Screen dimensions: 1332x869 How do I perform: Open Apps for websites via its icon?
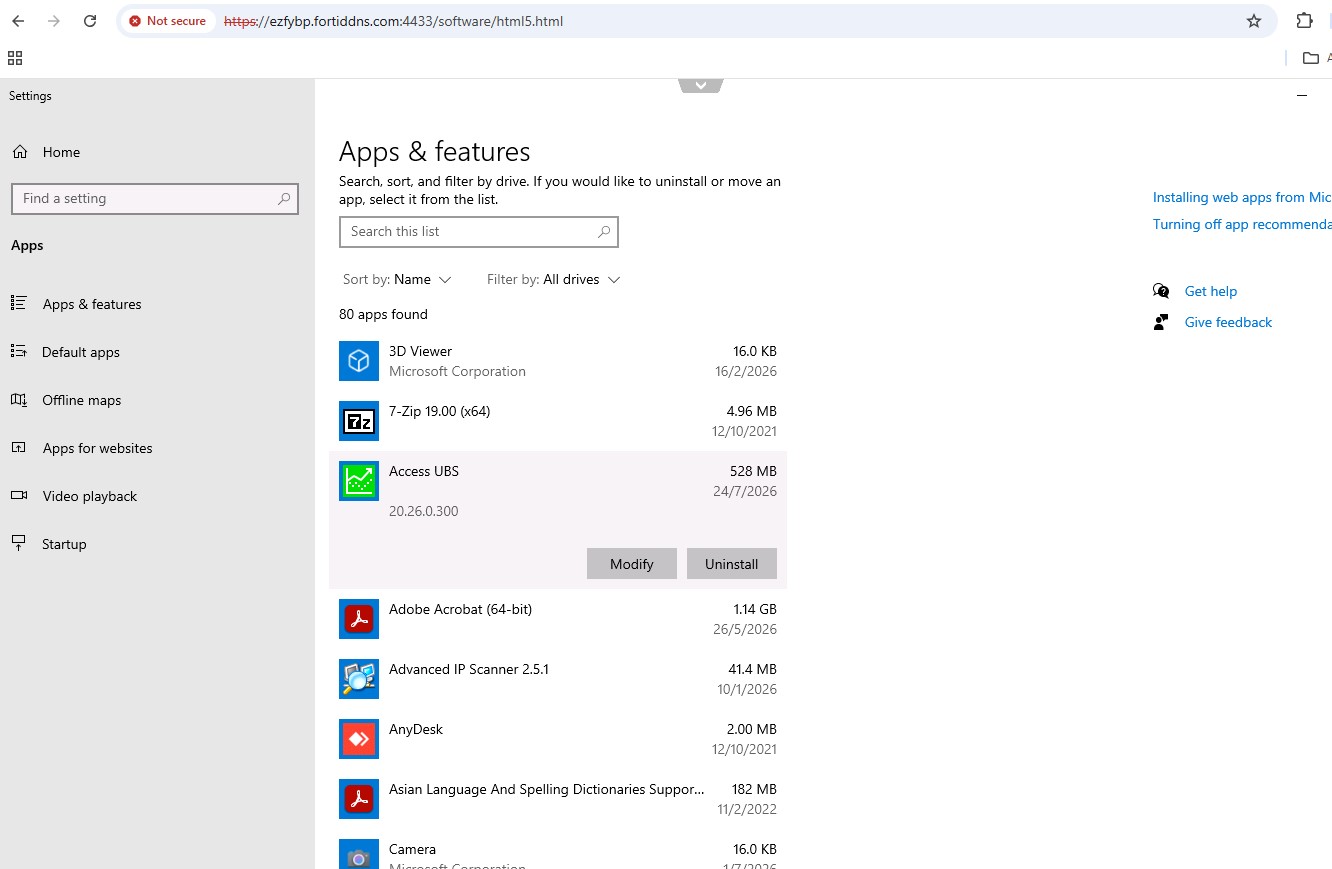point(19,448)
